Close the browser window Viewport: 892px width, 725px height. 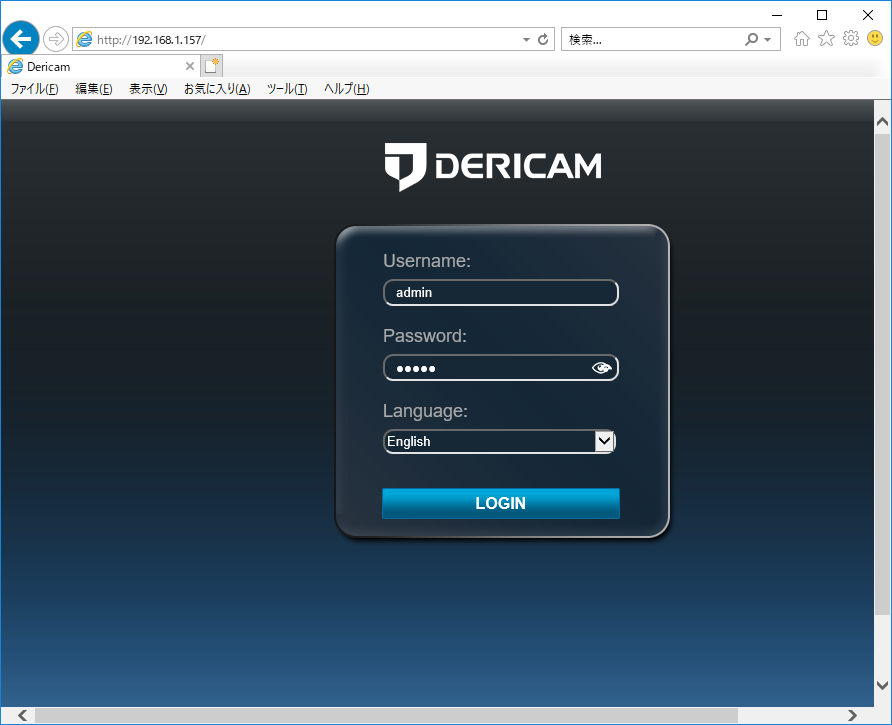coord(868,15)
